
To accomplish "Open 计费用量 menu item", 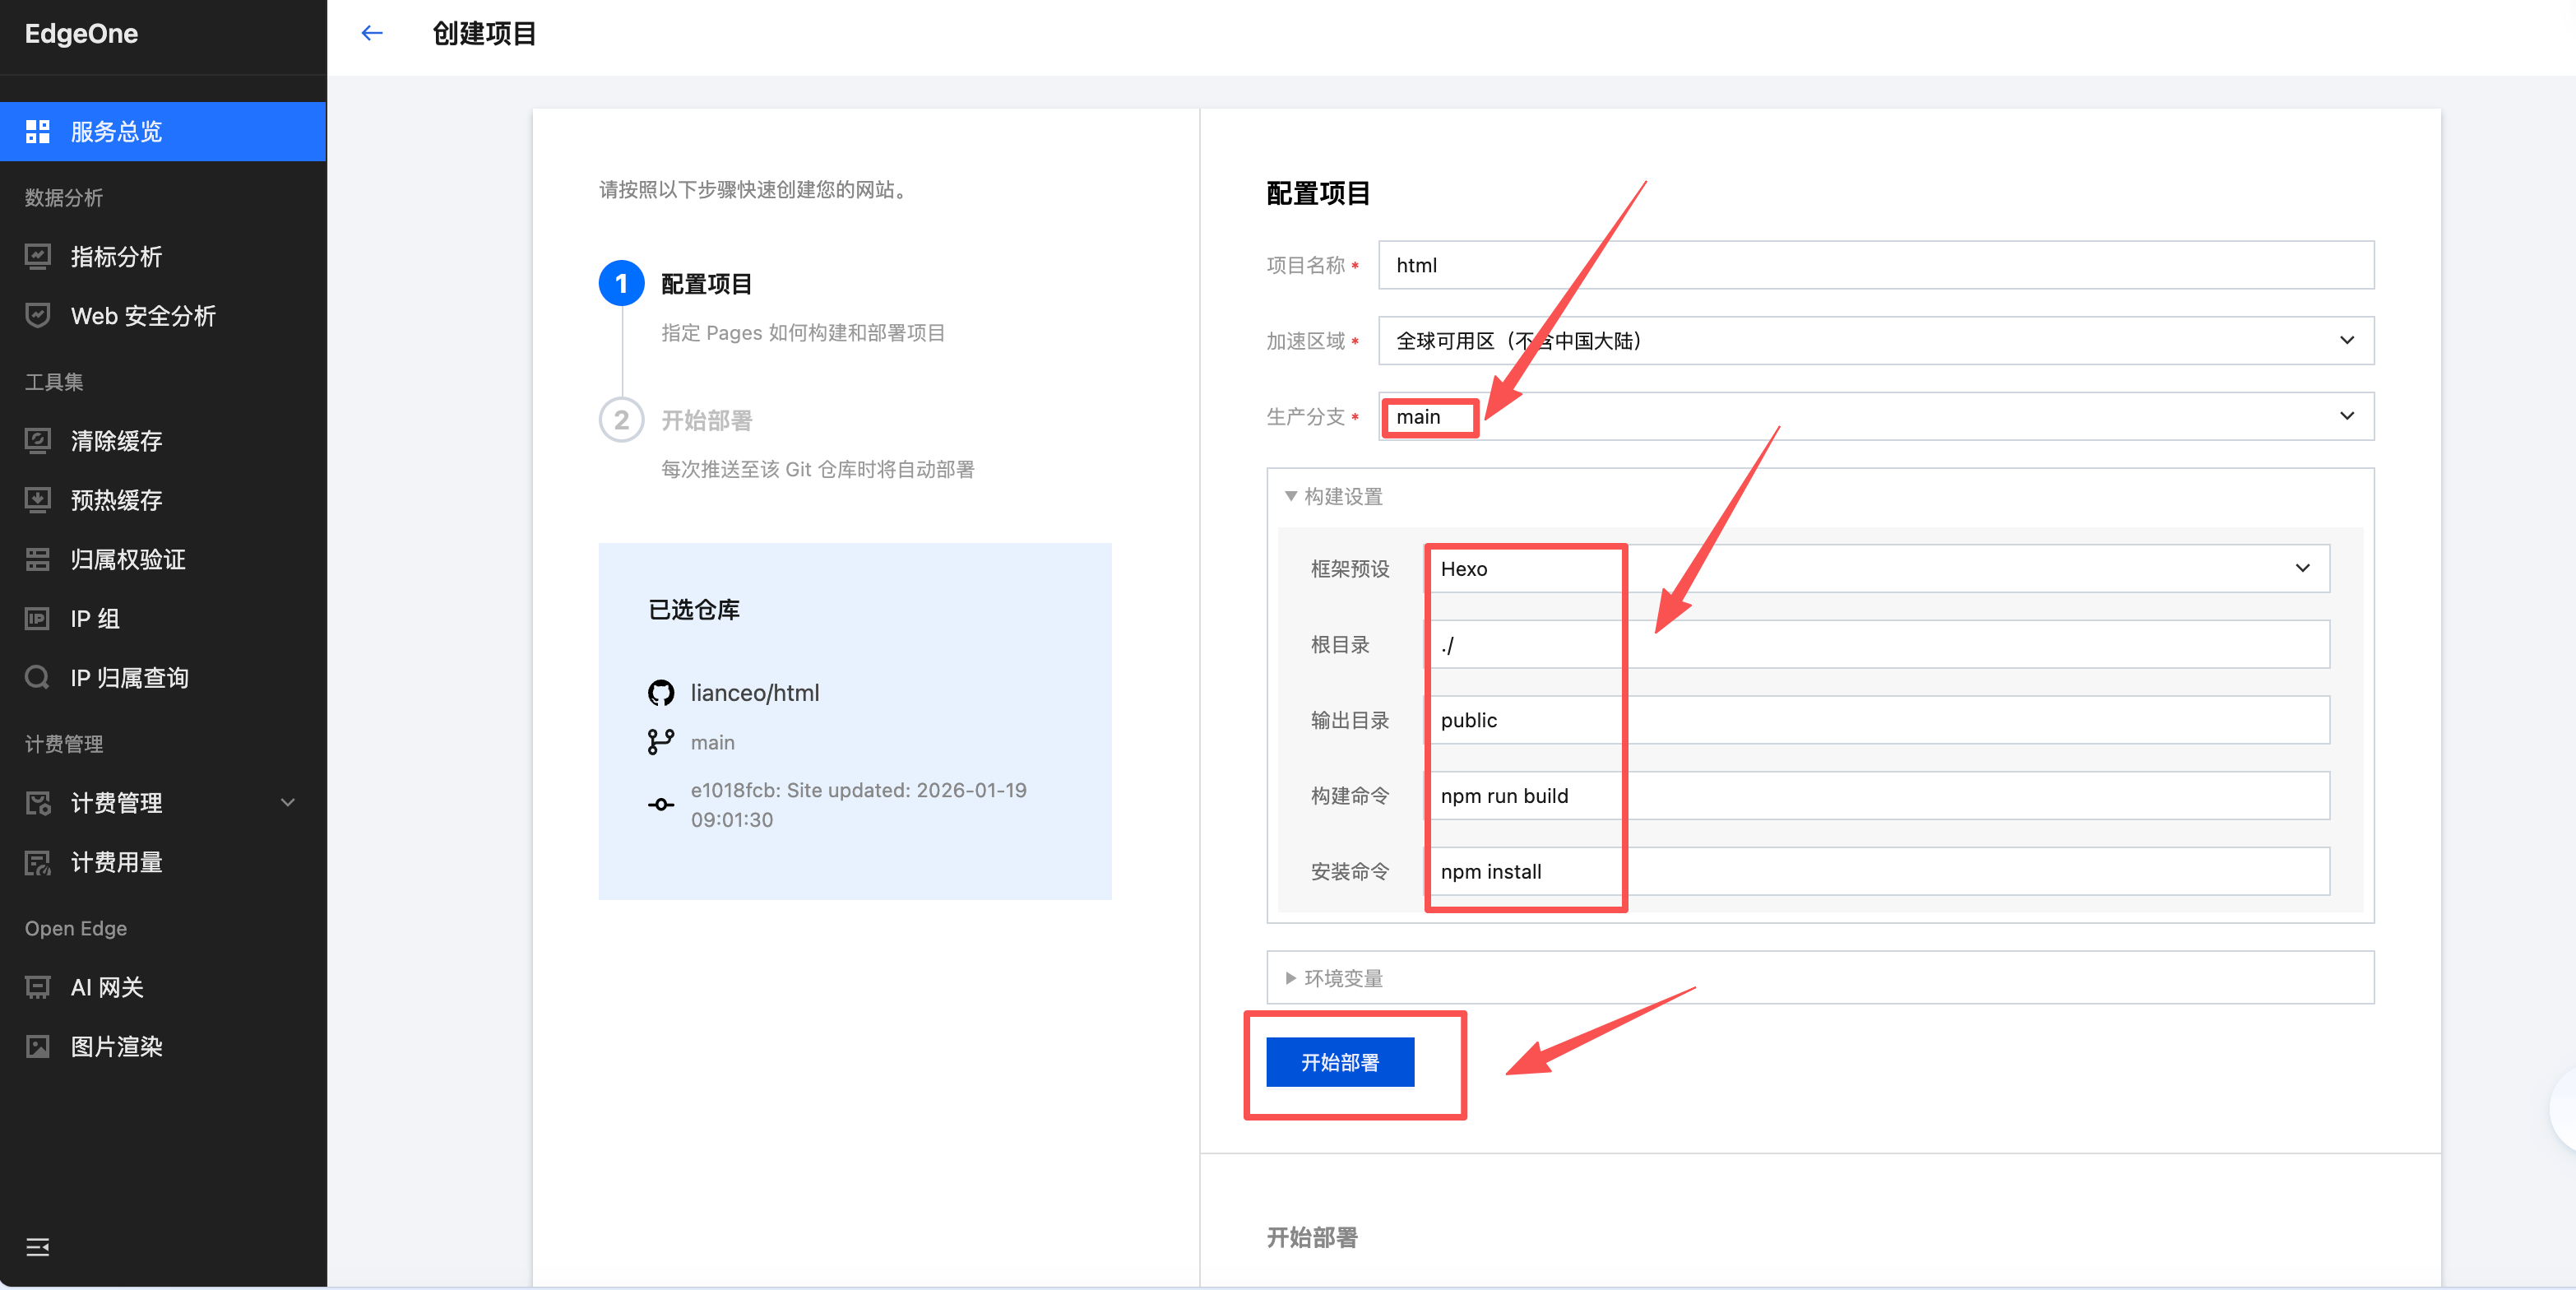I will click(116, 862).
